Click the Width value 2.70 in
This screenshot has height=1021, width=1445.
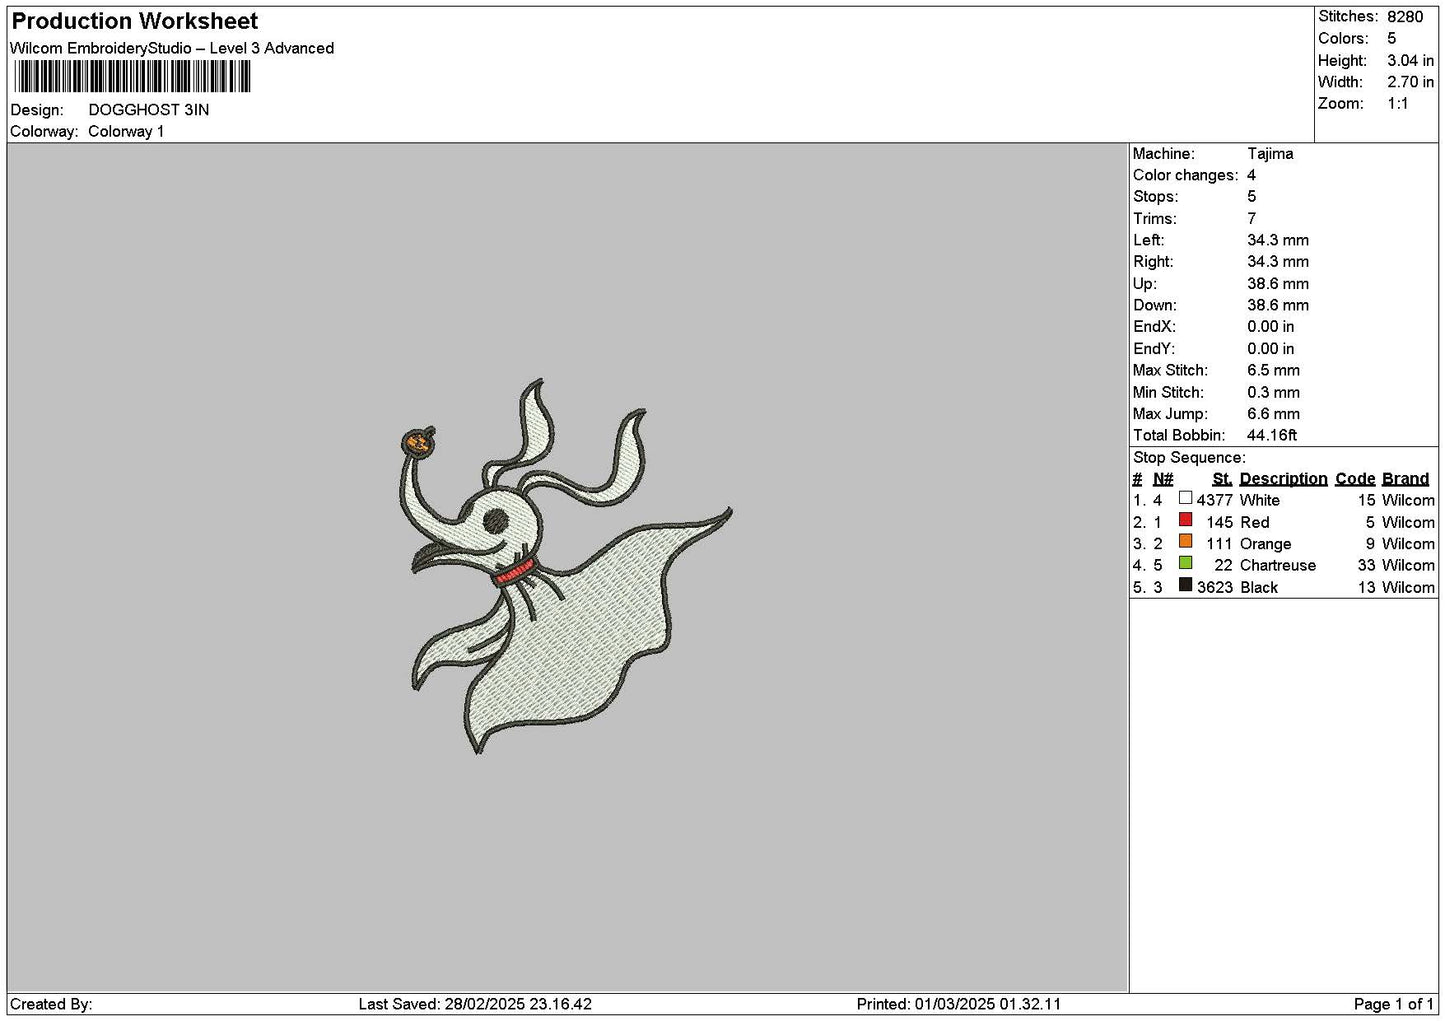pyautogui.click(x=1410, y=82)
